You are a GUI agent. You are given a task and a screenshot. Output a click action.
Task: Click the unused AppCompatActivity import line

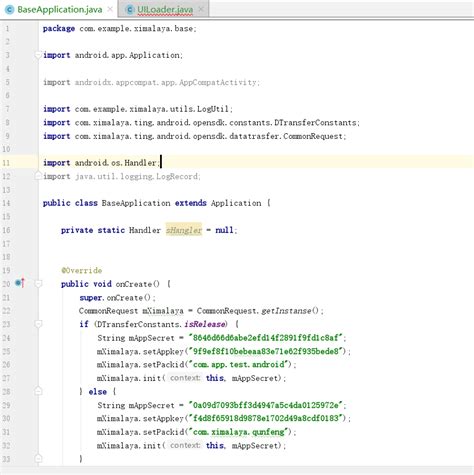151,82
